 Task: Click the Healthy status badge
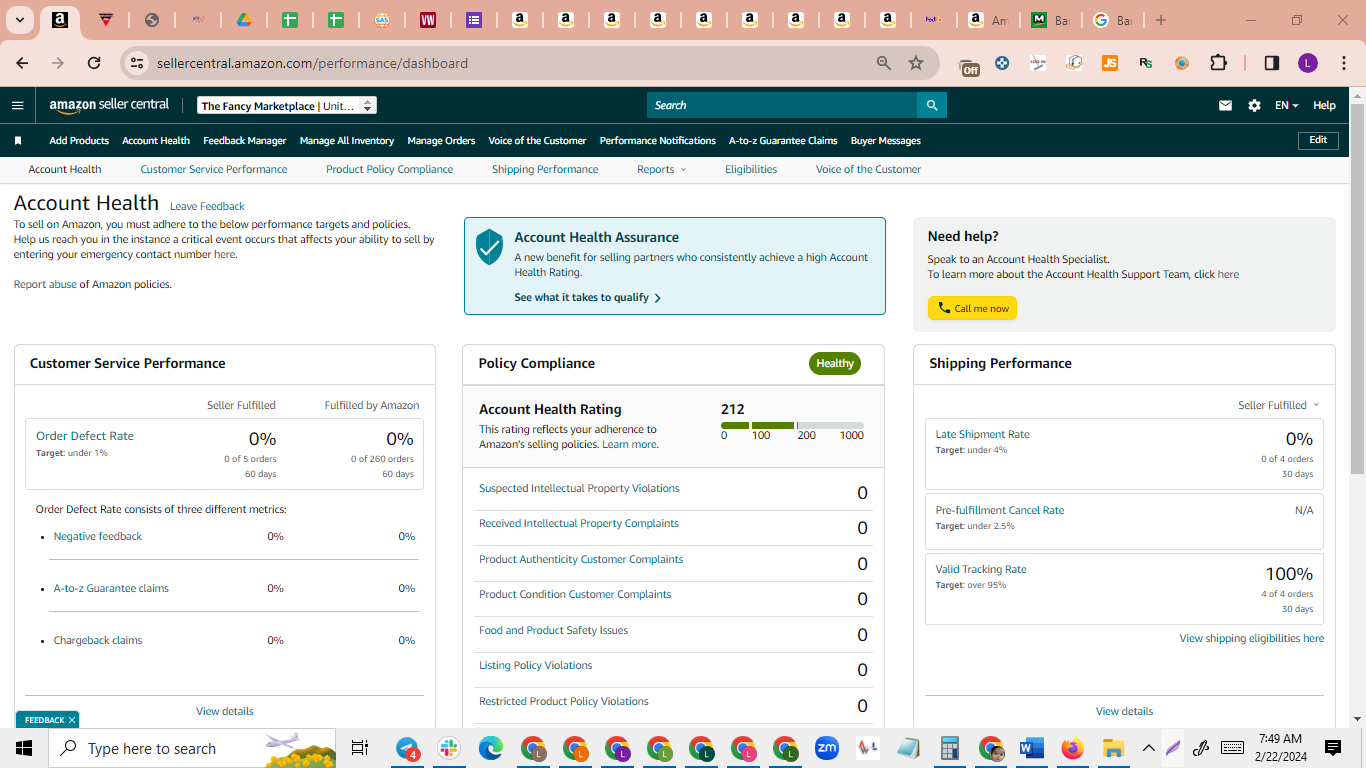click(835, 363)
